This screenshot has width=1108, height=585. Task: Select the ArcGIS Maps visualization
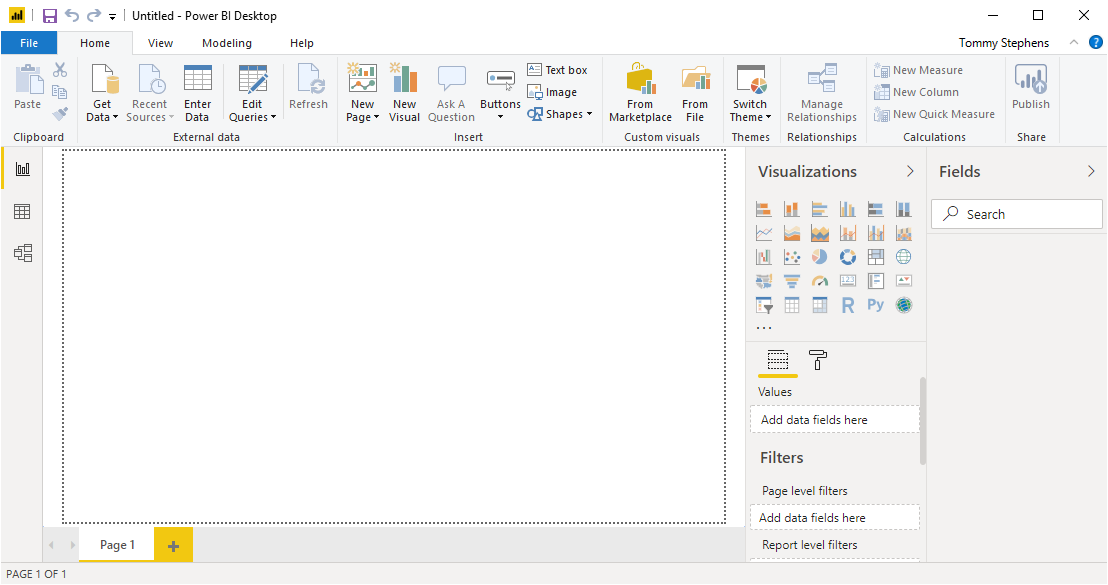click(903, 305)
